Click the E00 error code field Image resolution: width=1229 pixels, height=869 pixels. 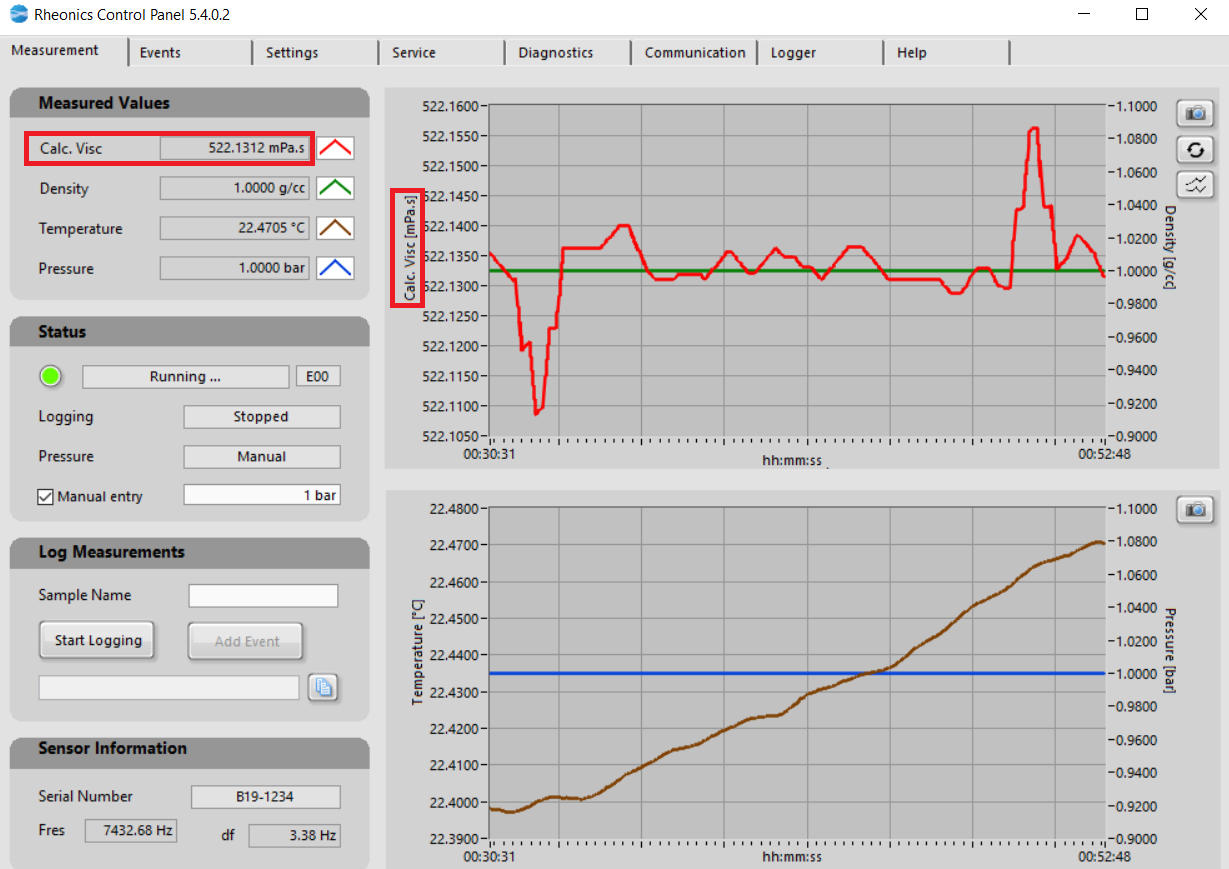pyautogui.click(x=318, y=377)
